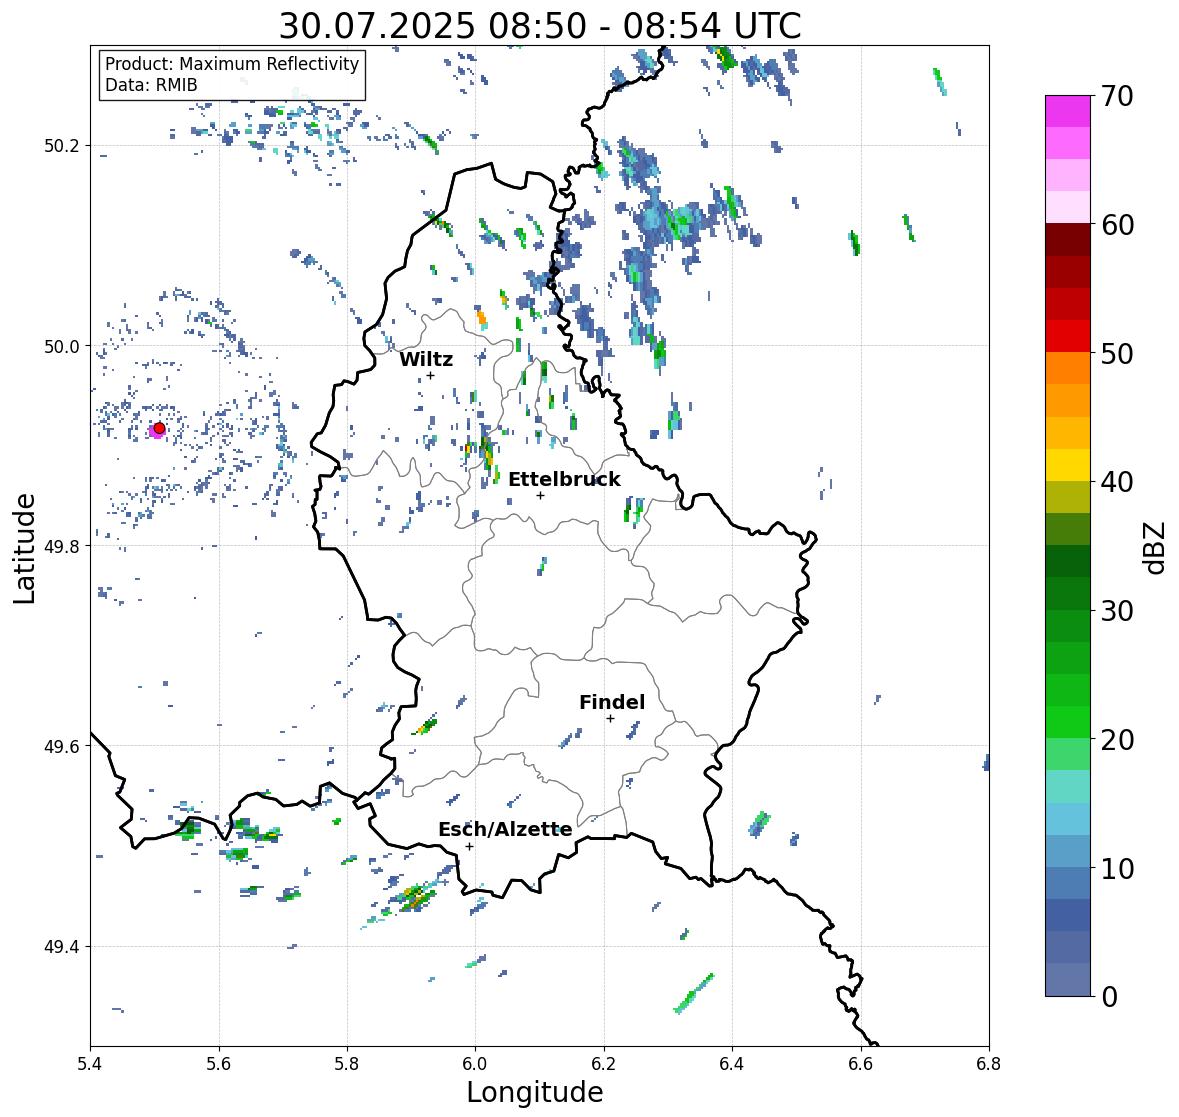Click the latitude tick label 49.6

coord(62,746)
